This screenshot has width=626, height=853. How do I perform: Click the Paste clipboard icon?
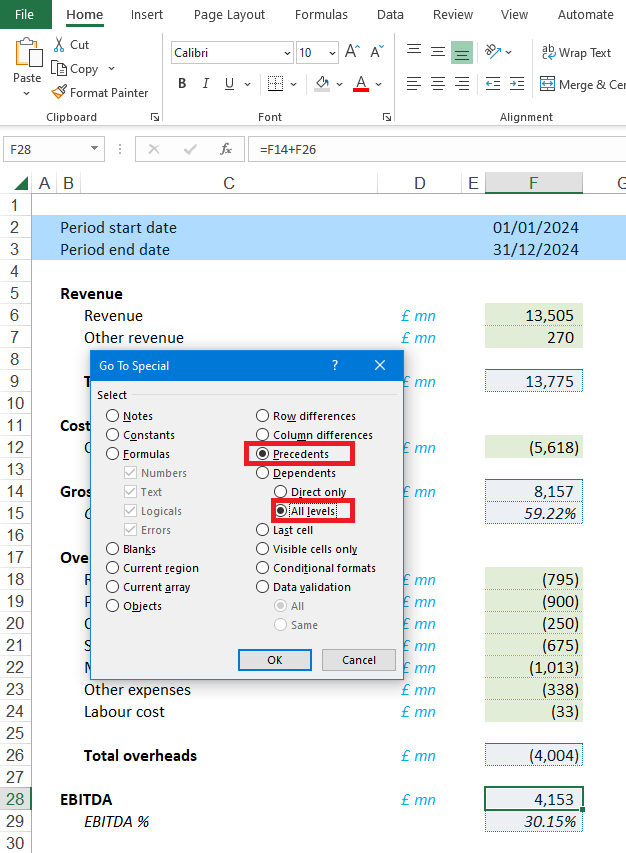tap(27, 55)
